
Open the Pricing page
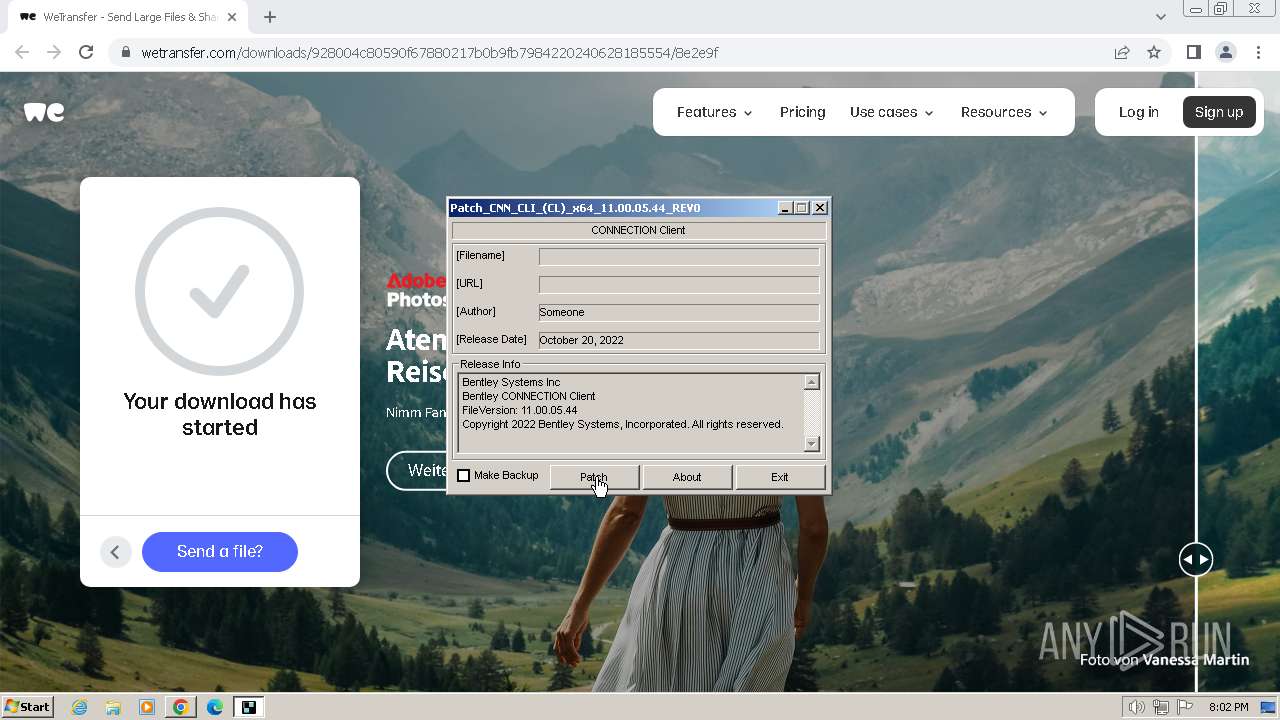pyautogui.click(x=802, y=112)
